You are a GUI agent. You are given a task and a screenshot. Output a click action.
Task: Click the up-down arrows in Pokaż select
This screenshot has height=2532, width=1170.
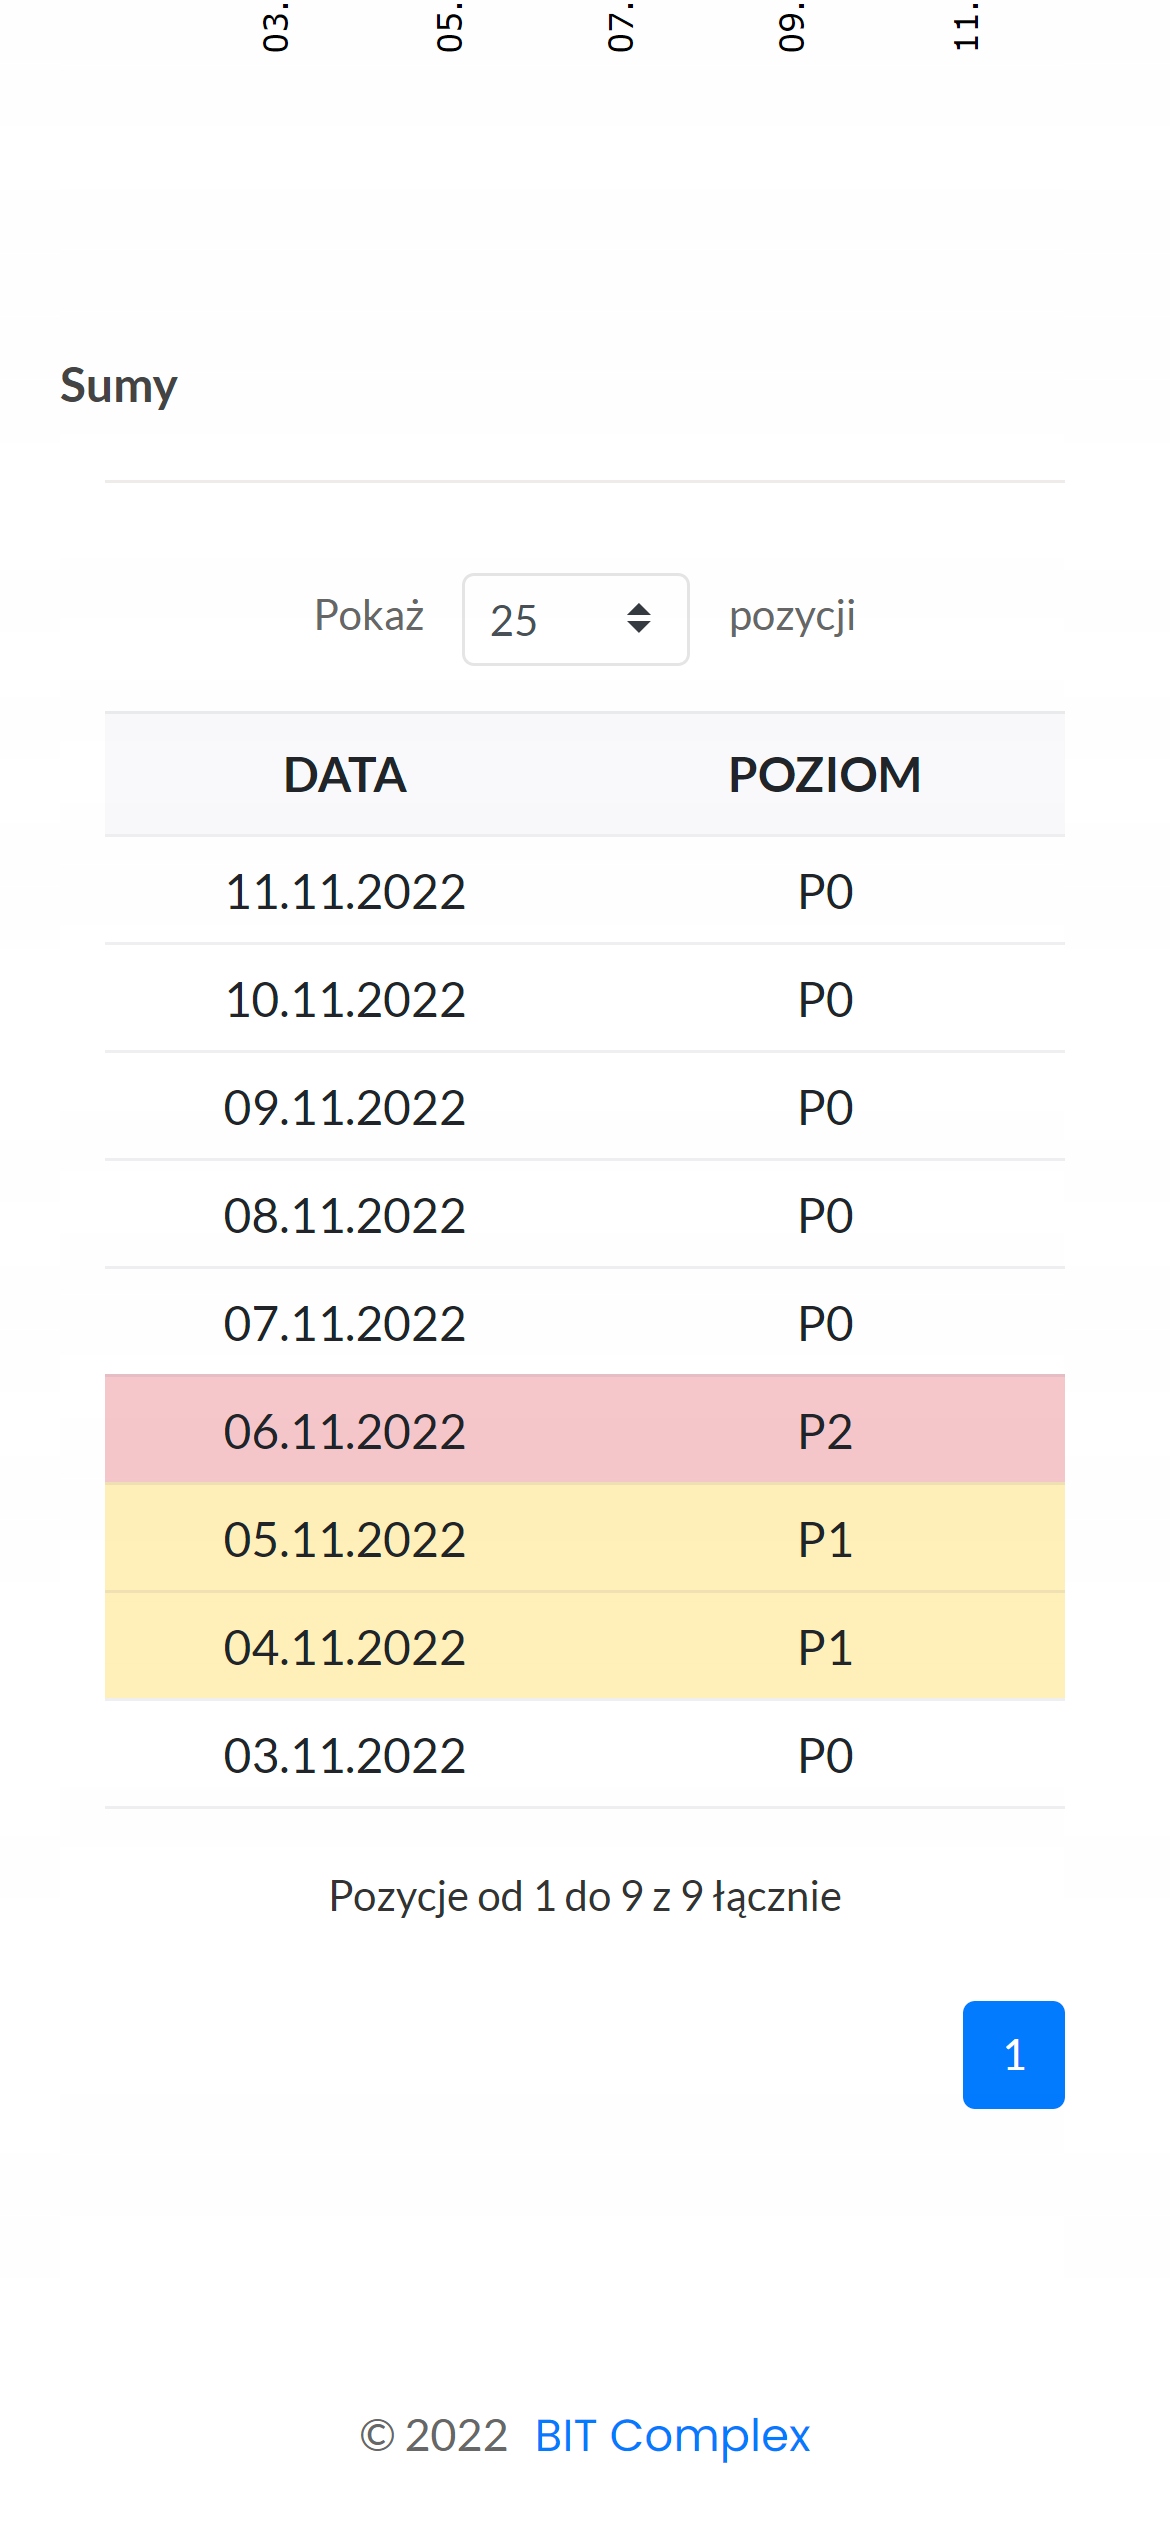[x=639, y=618]
